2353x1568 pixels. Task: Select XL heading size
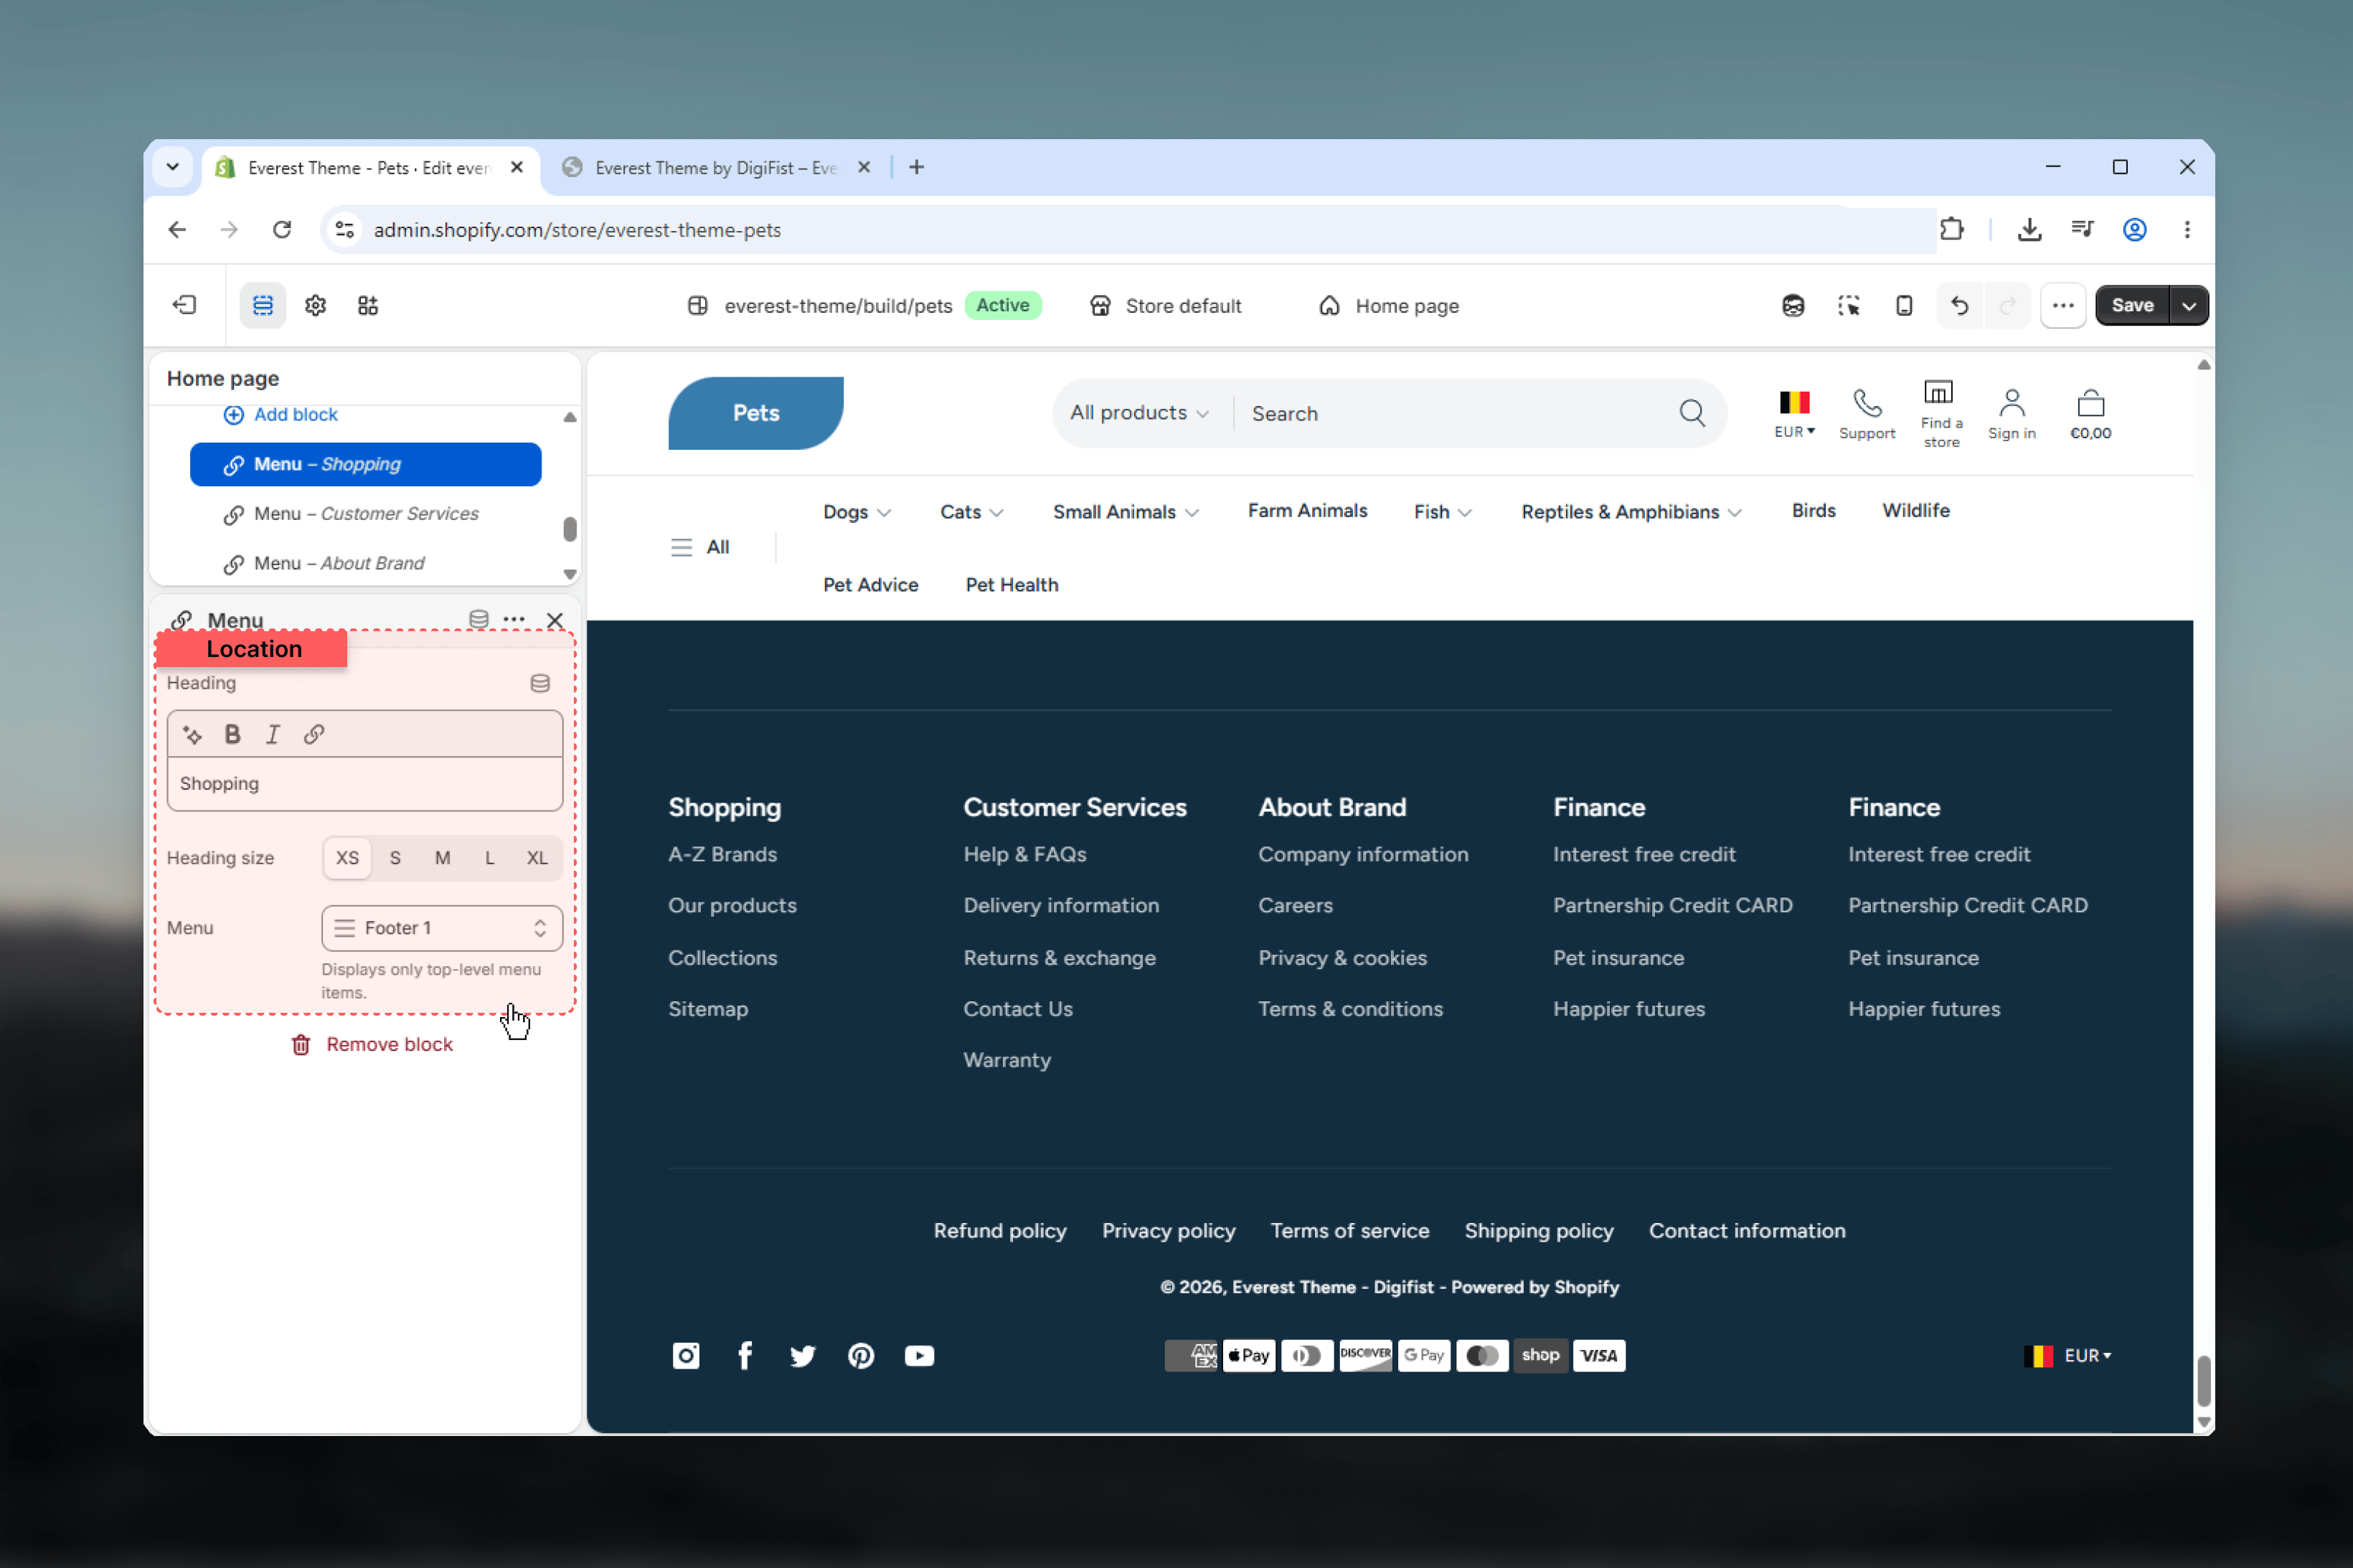pos(537,858)
